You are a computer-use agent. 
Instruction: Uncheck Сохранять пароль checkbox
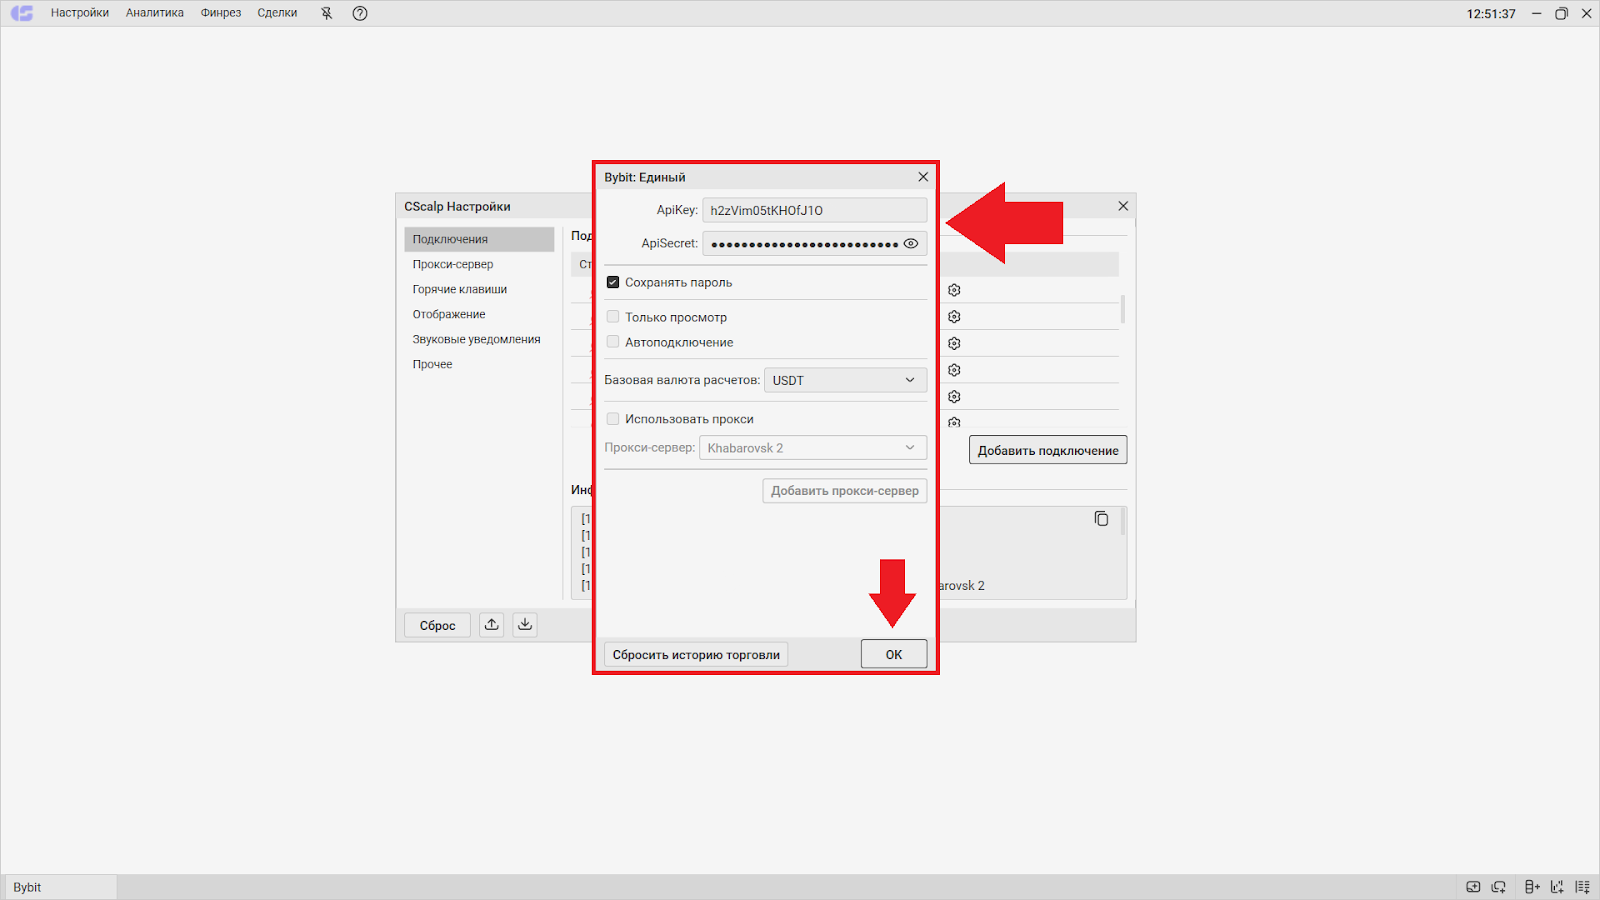(x=613, y=282)
